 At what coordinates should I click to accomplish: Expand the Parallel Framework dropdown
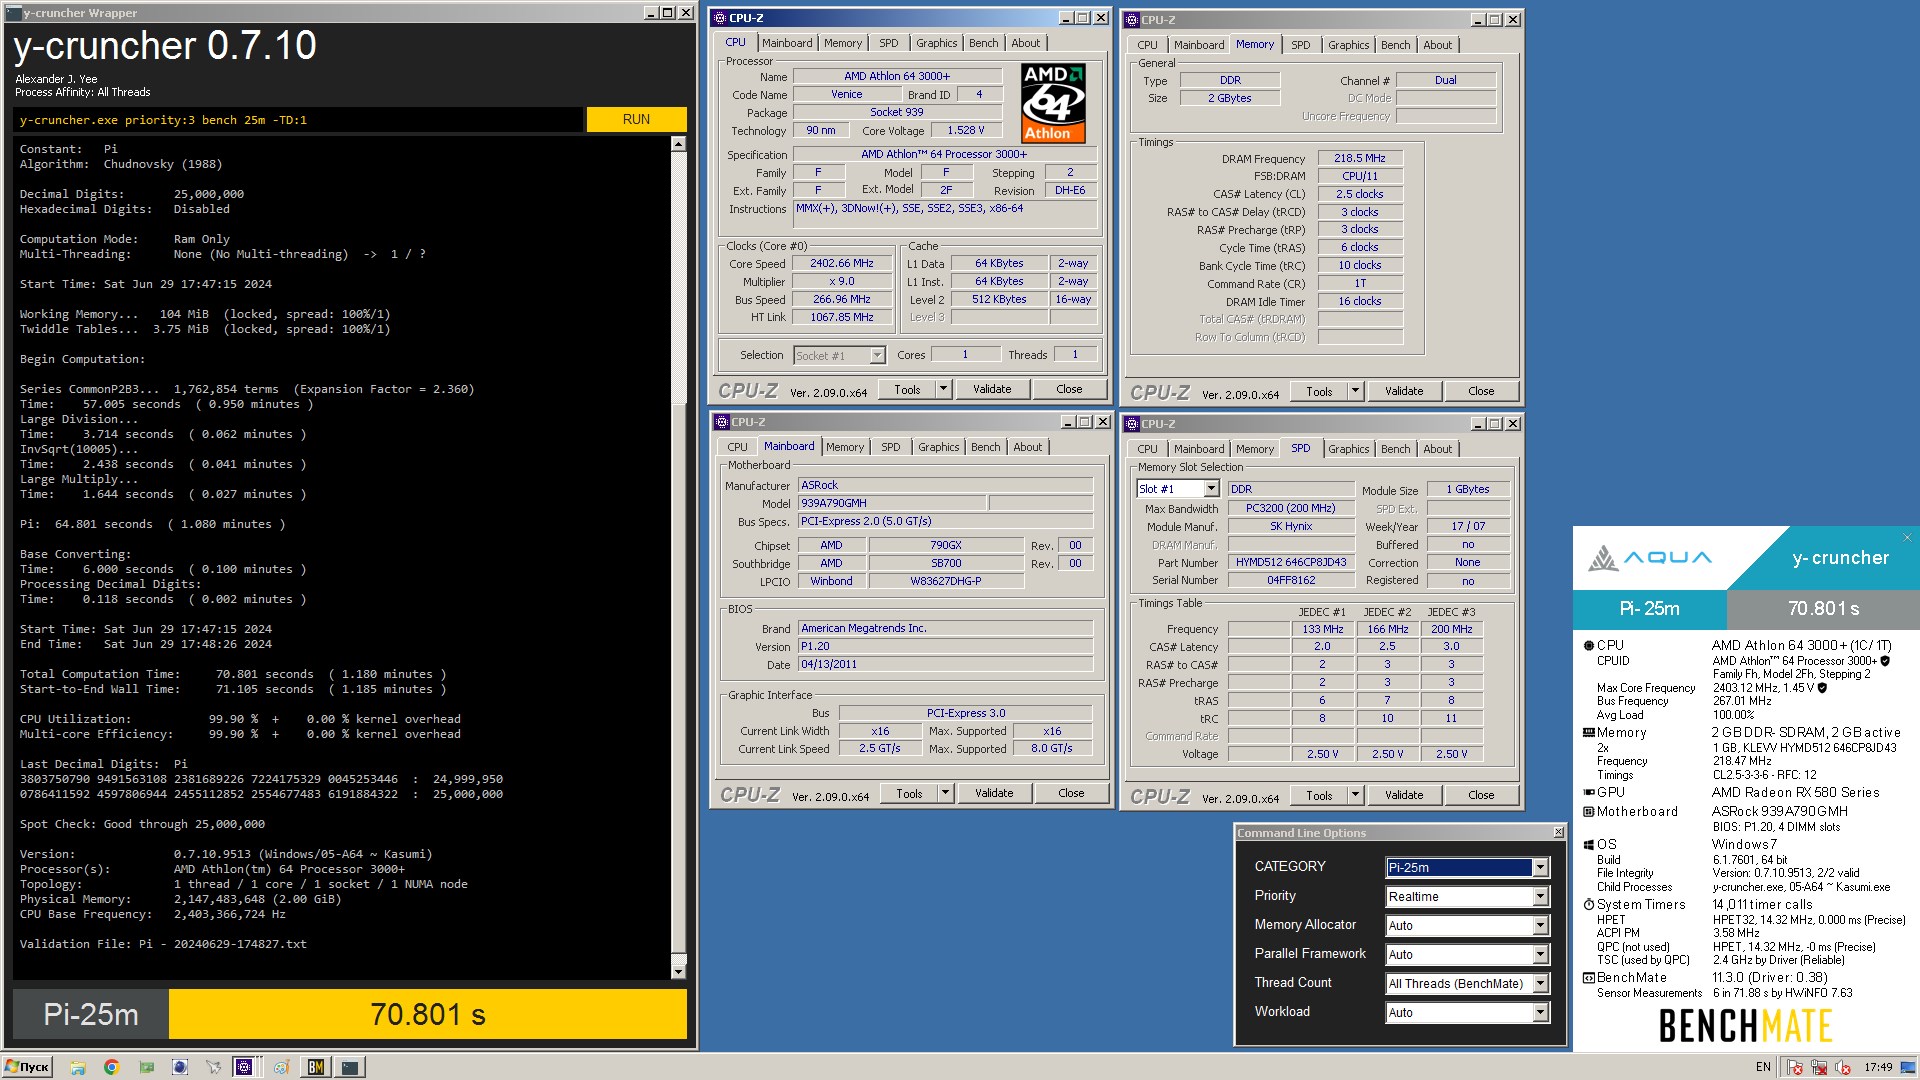(1540, 954)
